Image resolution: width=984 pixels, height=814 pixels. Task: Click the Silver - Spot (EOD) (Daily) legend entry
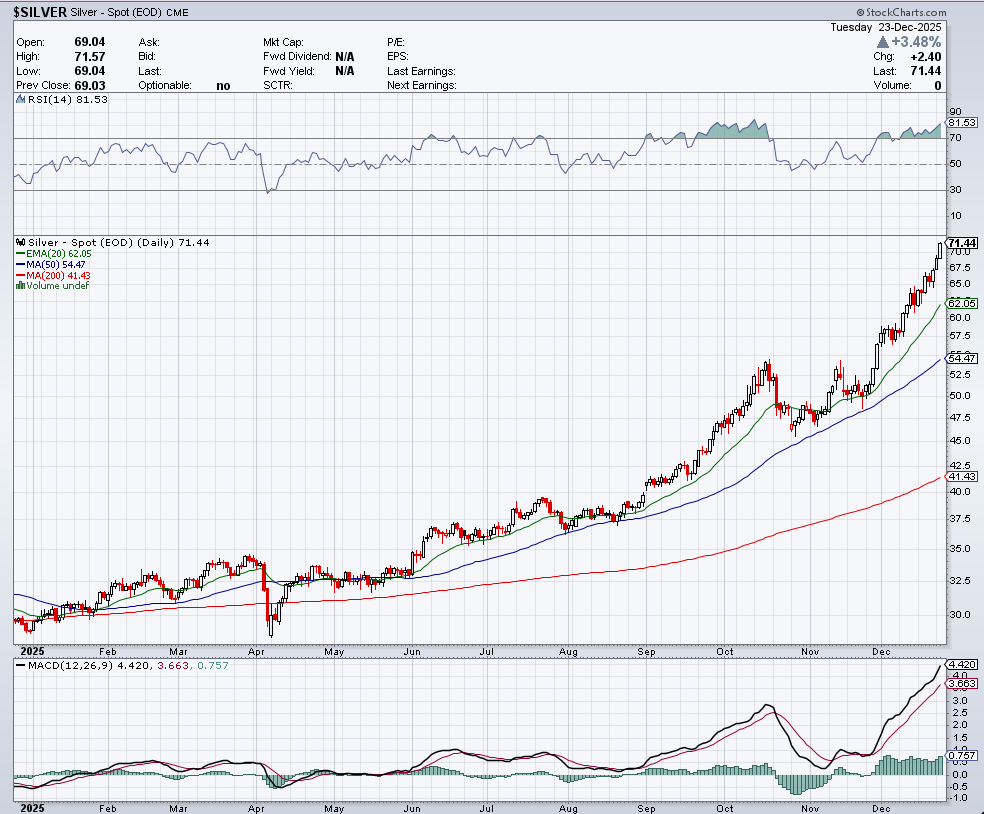119,242
